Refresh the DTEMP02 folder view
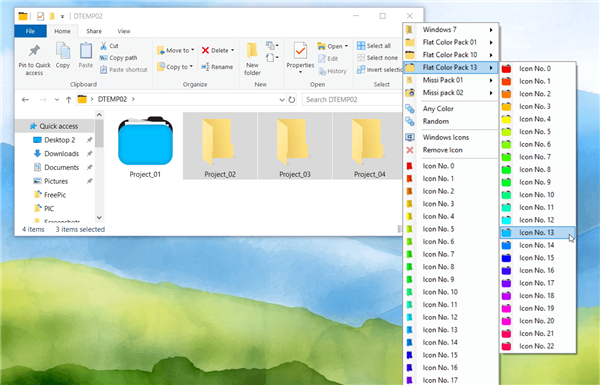The width and height of the screenshot is (600, 385). click(x=292, y=100)
